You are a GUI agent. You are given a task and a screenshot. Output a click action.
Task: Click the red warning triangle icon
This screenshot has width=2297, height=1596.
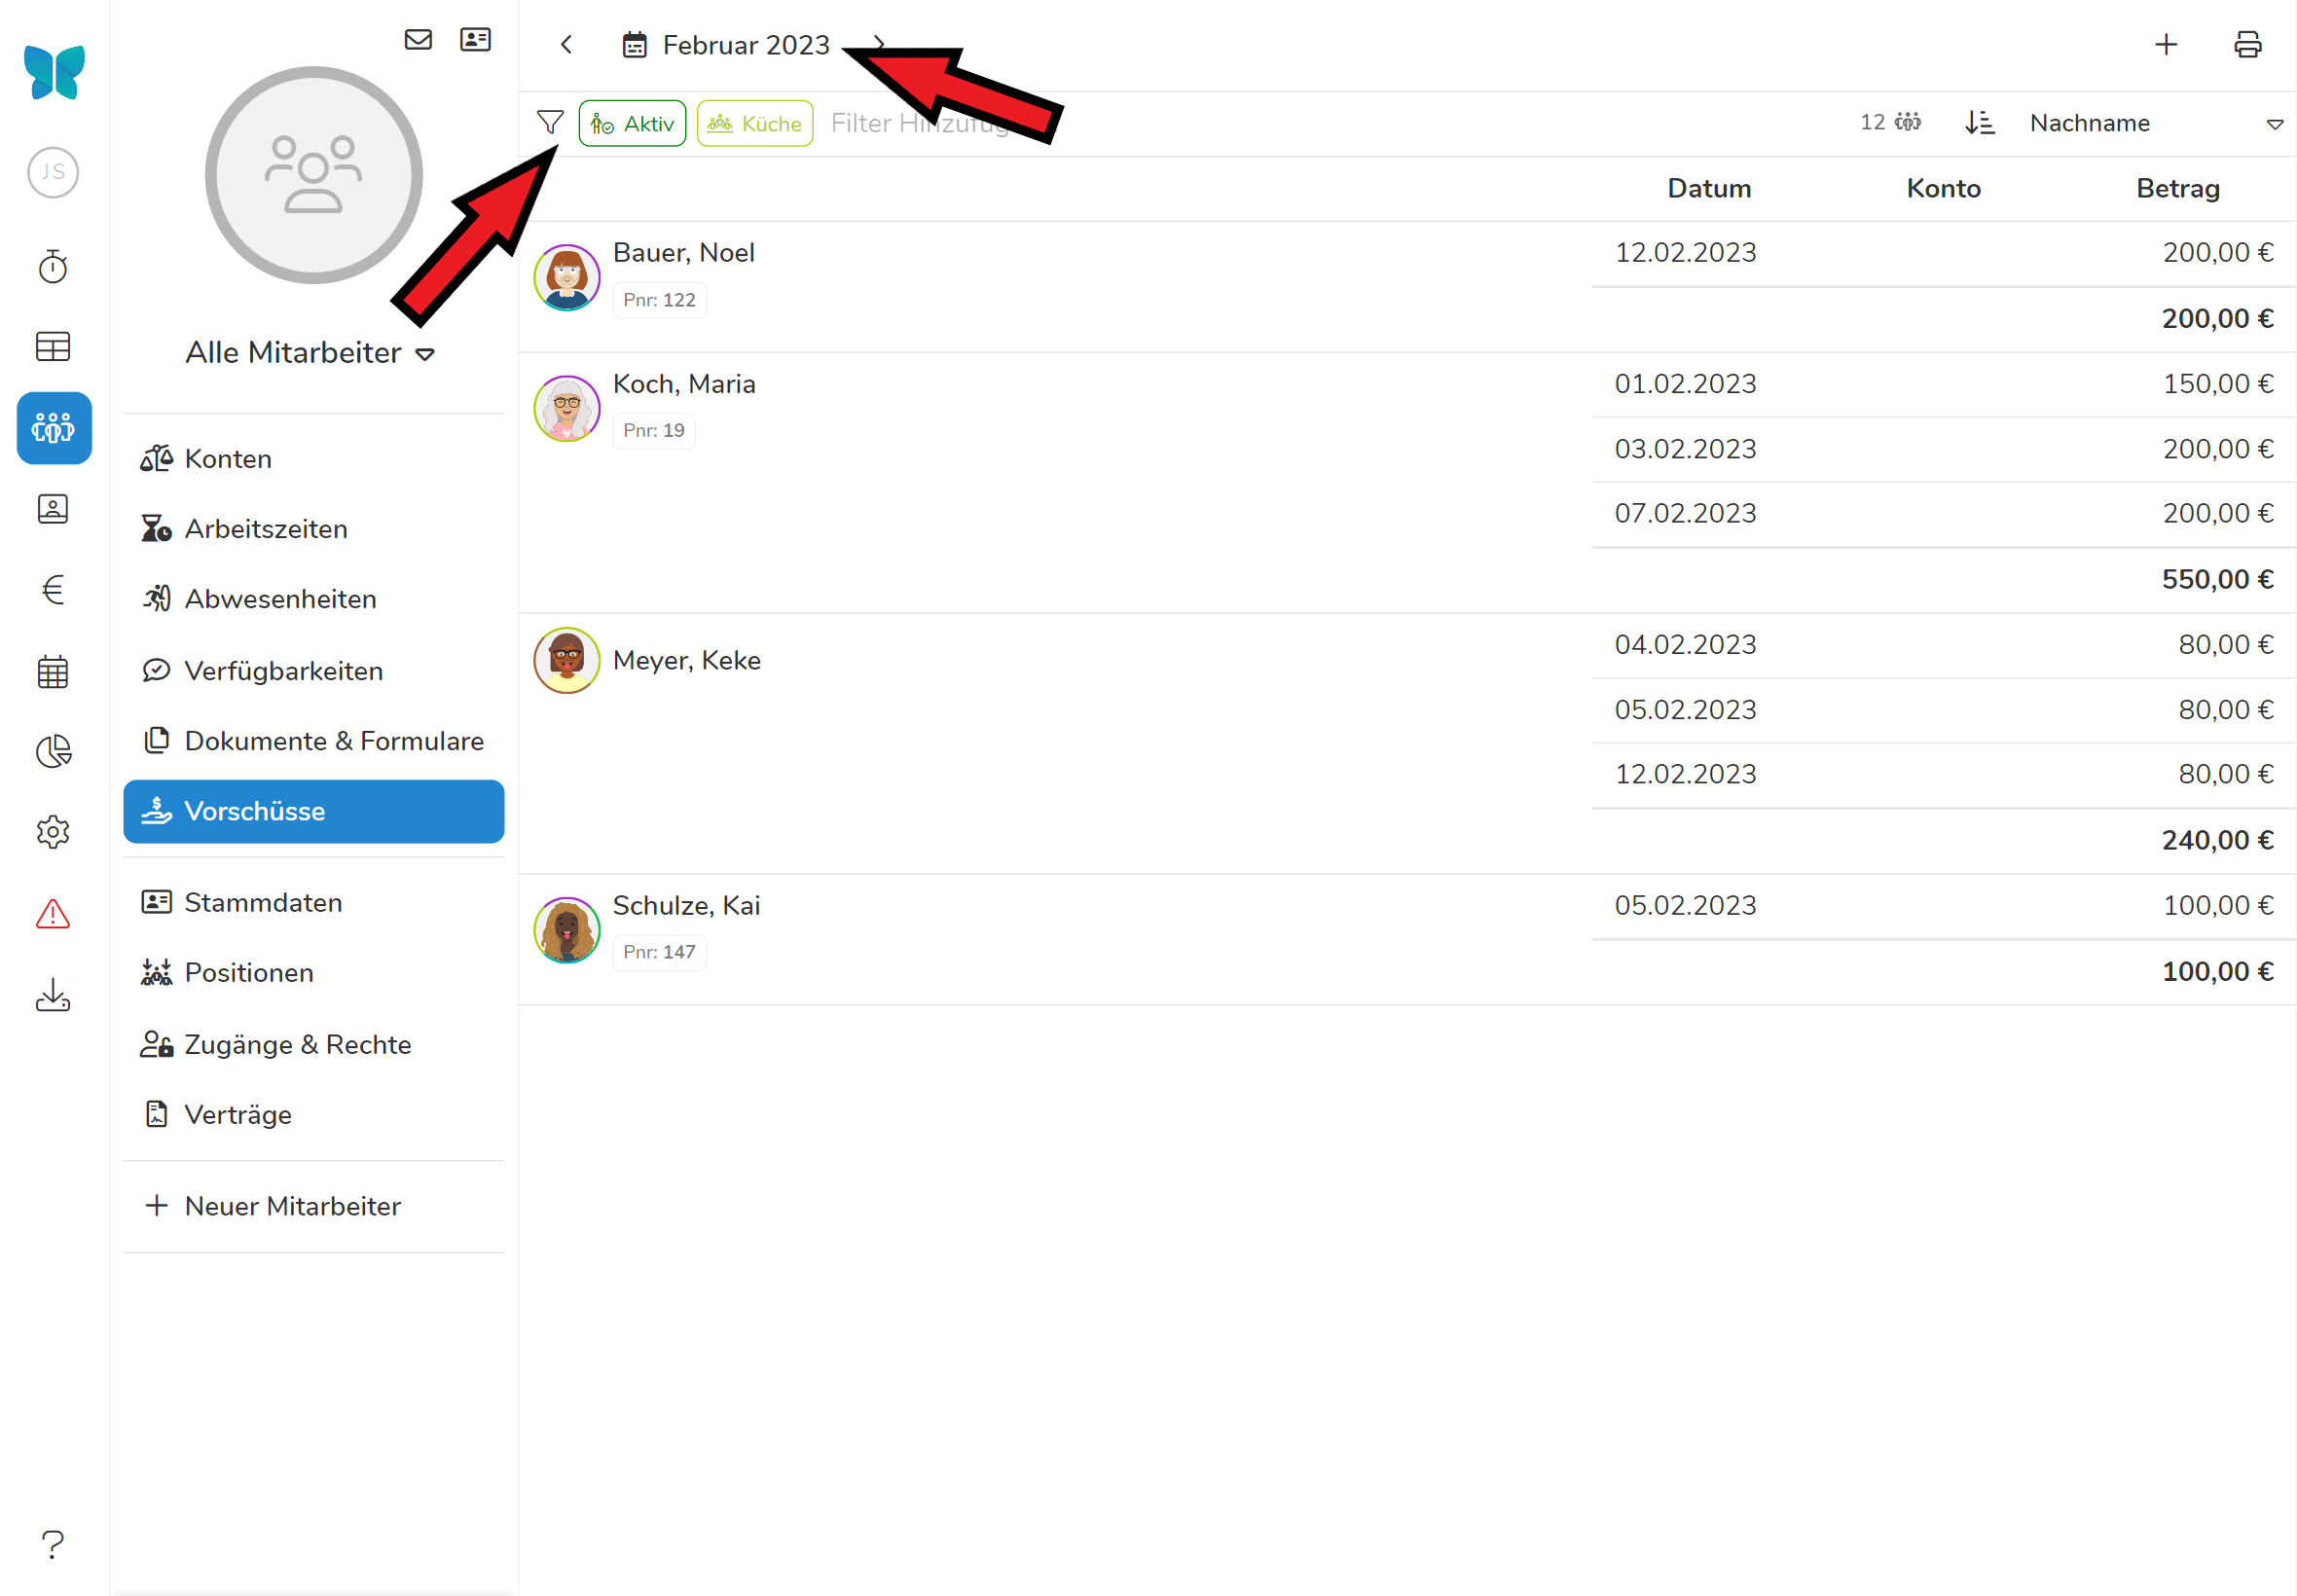53,913
